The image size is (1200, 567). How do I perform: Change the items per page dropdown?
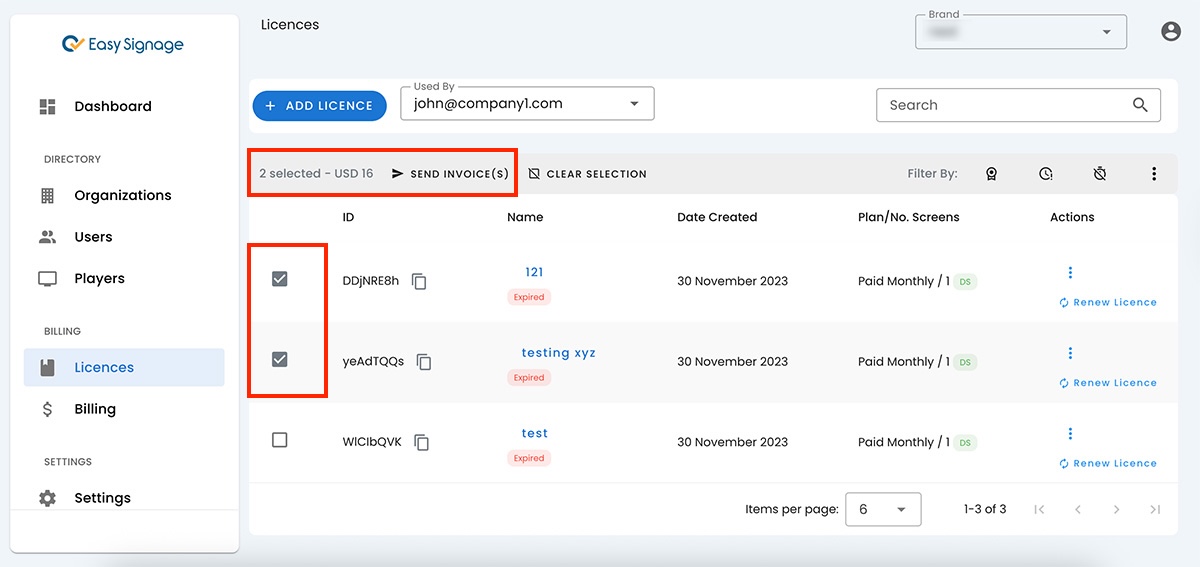(883, 509)
